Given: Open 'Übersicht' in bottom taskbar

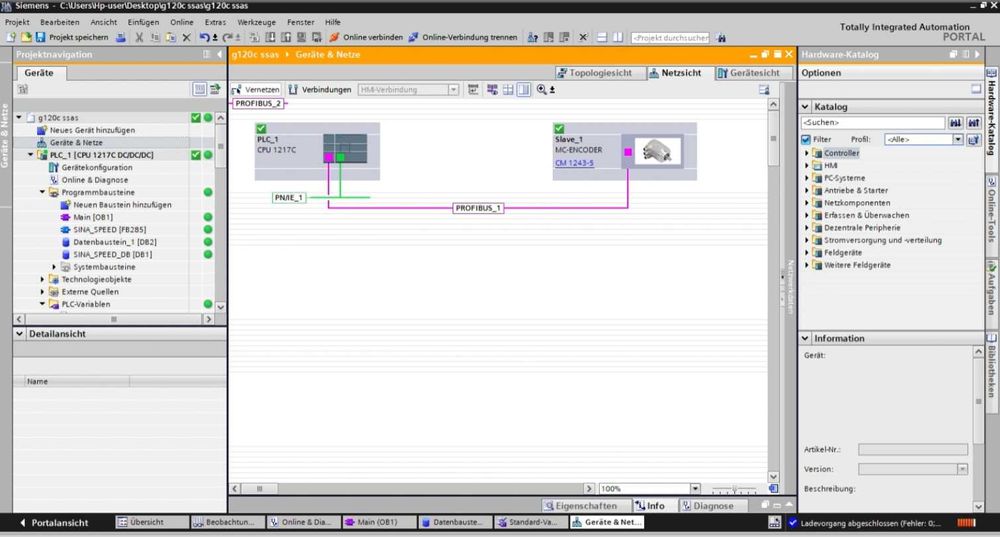Looking at the screenshot, I should tap(152, 522).
